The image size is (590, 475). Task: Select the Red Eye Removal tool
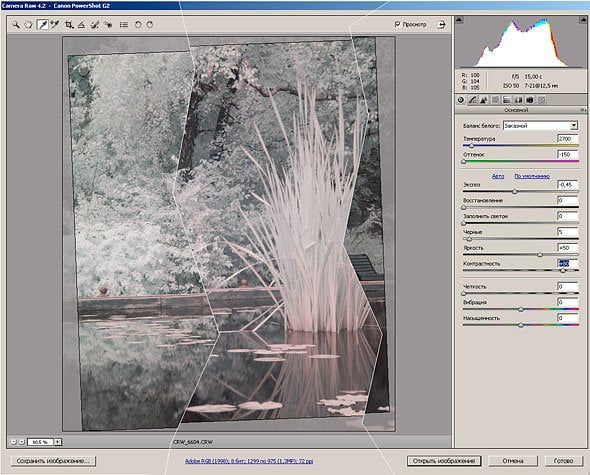click(x=109, y=25)
